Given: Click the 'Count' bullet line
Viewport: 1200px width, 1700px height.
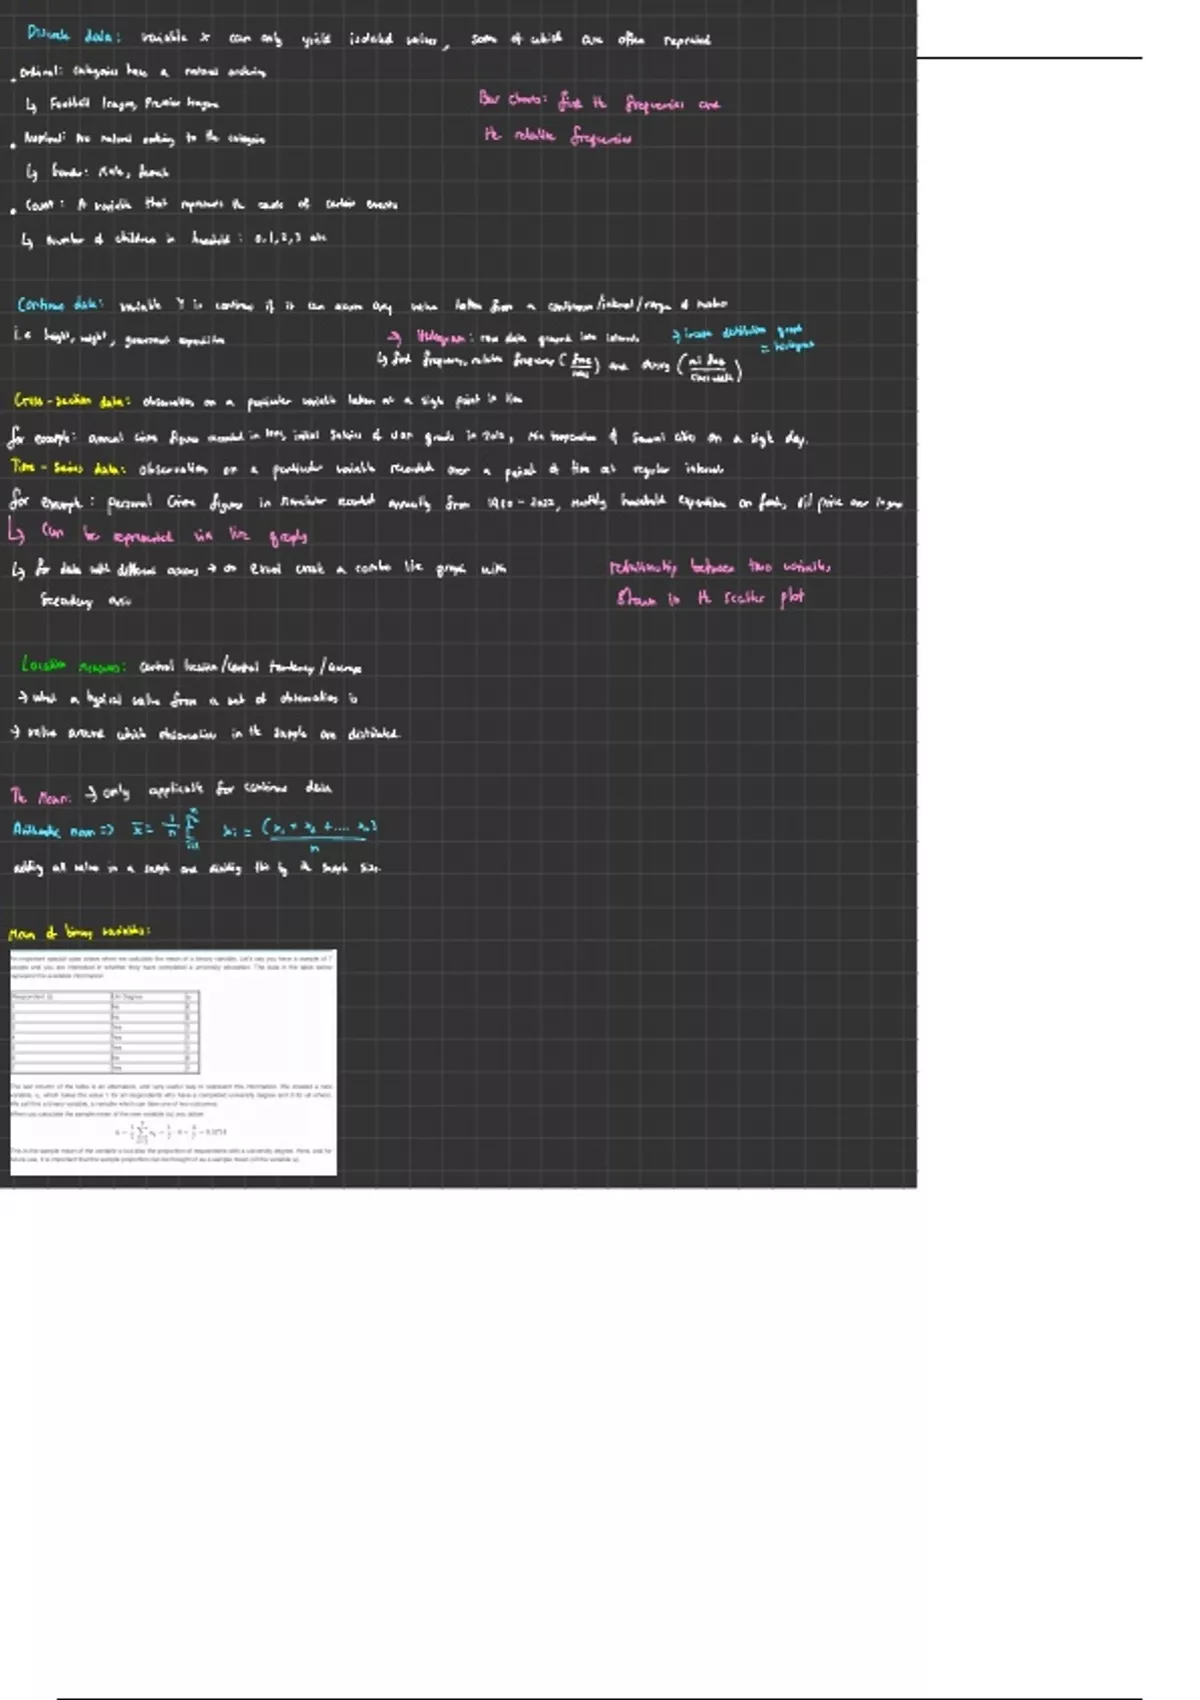Looking at the screenshot, I should coord(210,205).
